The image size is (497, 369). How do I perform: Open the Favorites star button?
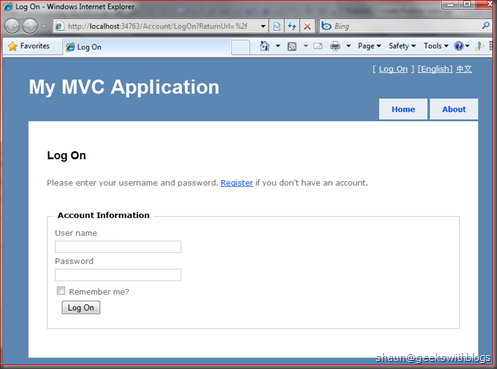pos(29,46)
